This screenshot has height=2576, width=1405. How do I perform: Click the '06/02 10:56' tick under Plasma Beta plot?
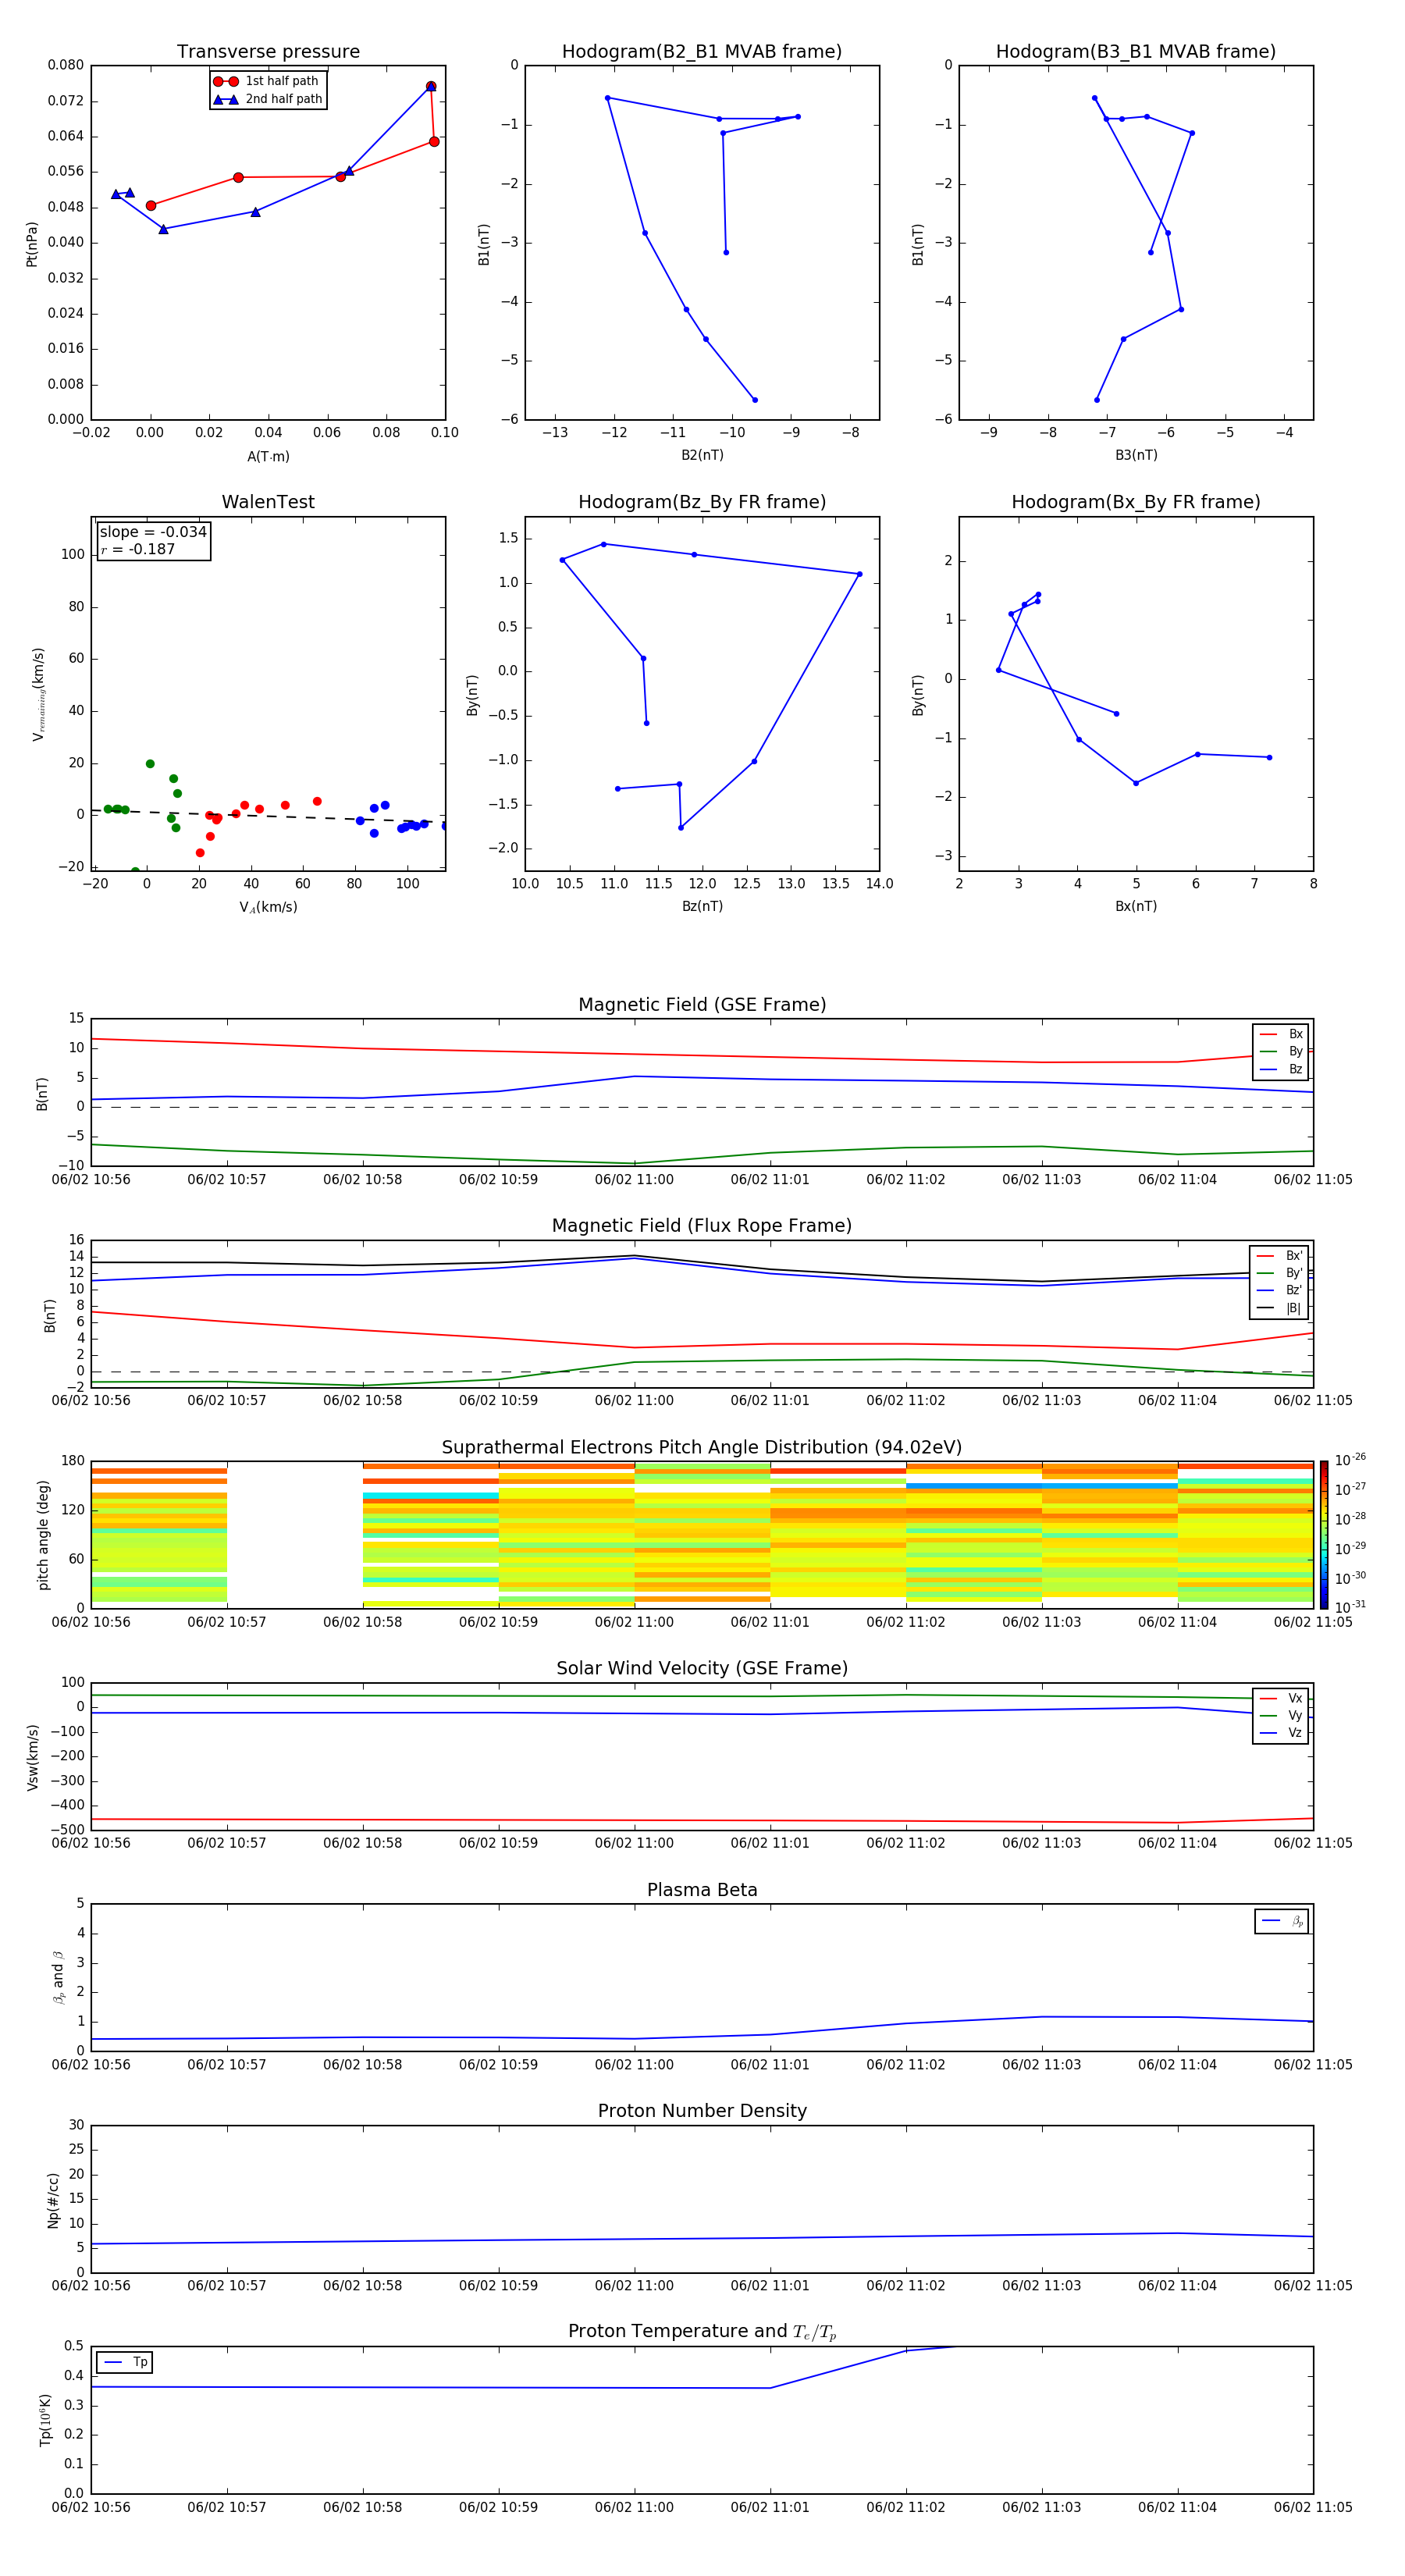click(x=91, y=2065)
